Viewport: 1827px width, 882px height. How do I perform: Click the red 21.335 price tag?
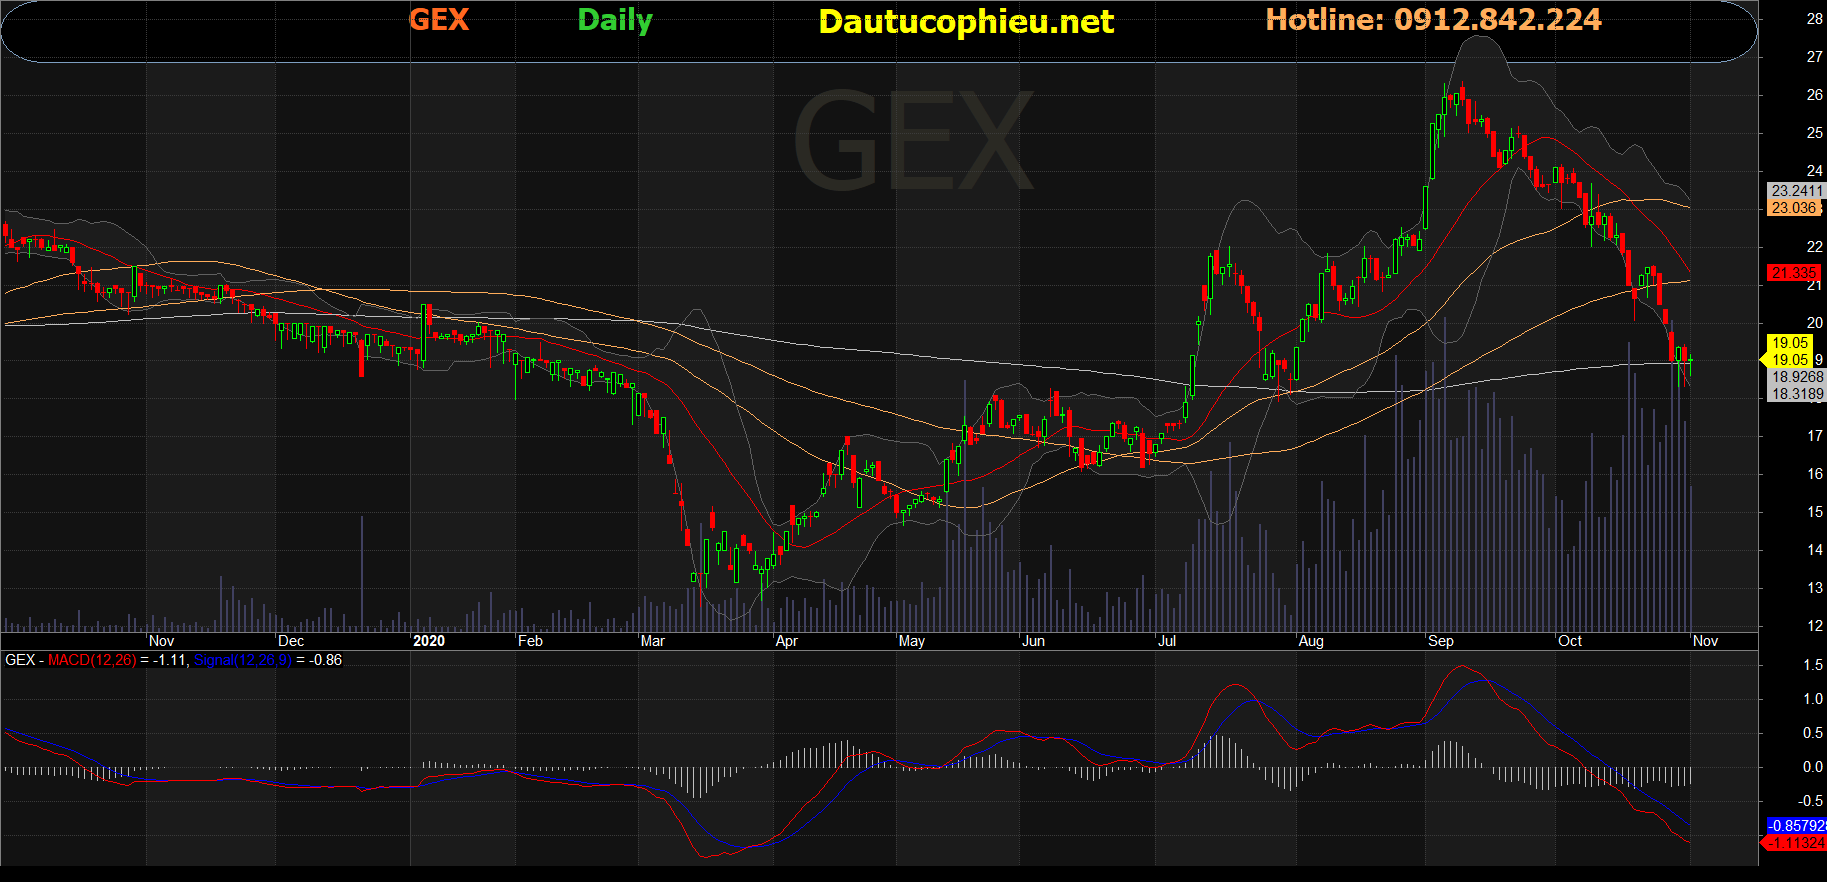pyautogui.click(x=1793, y=272)
